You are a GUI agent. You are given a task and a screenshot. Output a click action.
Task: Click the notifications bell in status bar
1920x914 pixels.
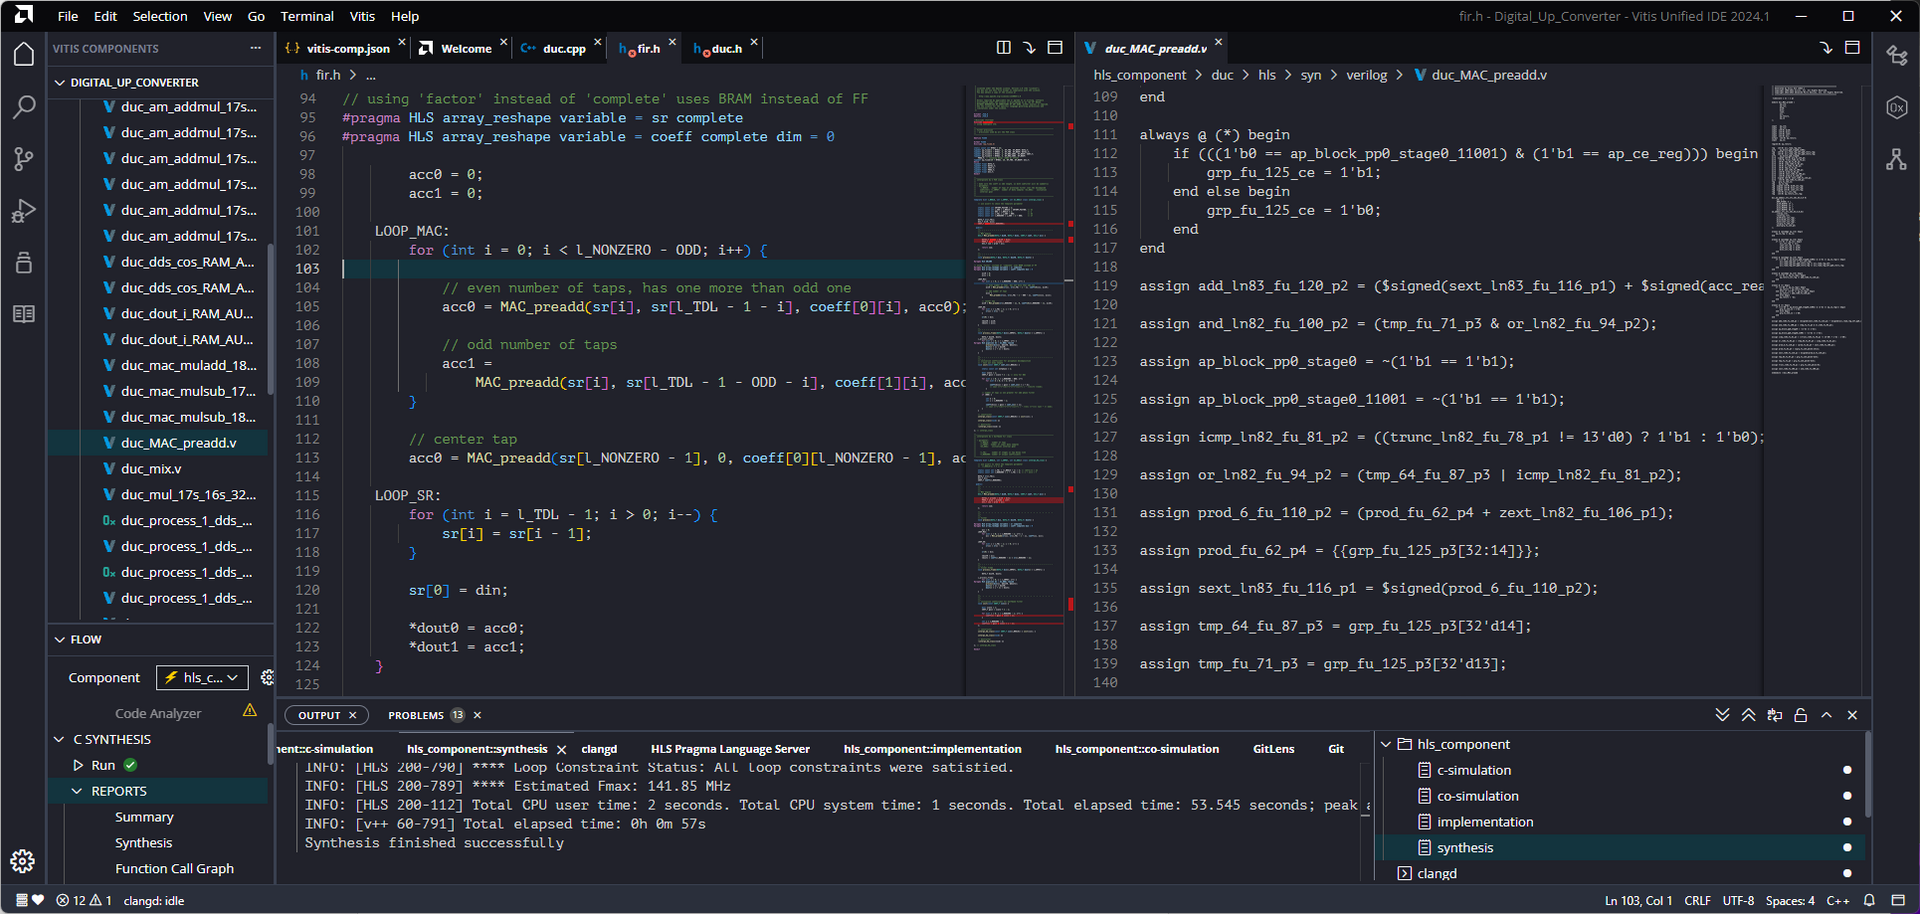1868,900
